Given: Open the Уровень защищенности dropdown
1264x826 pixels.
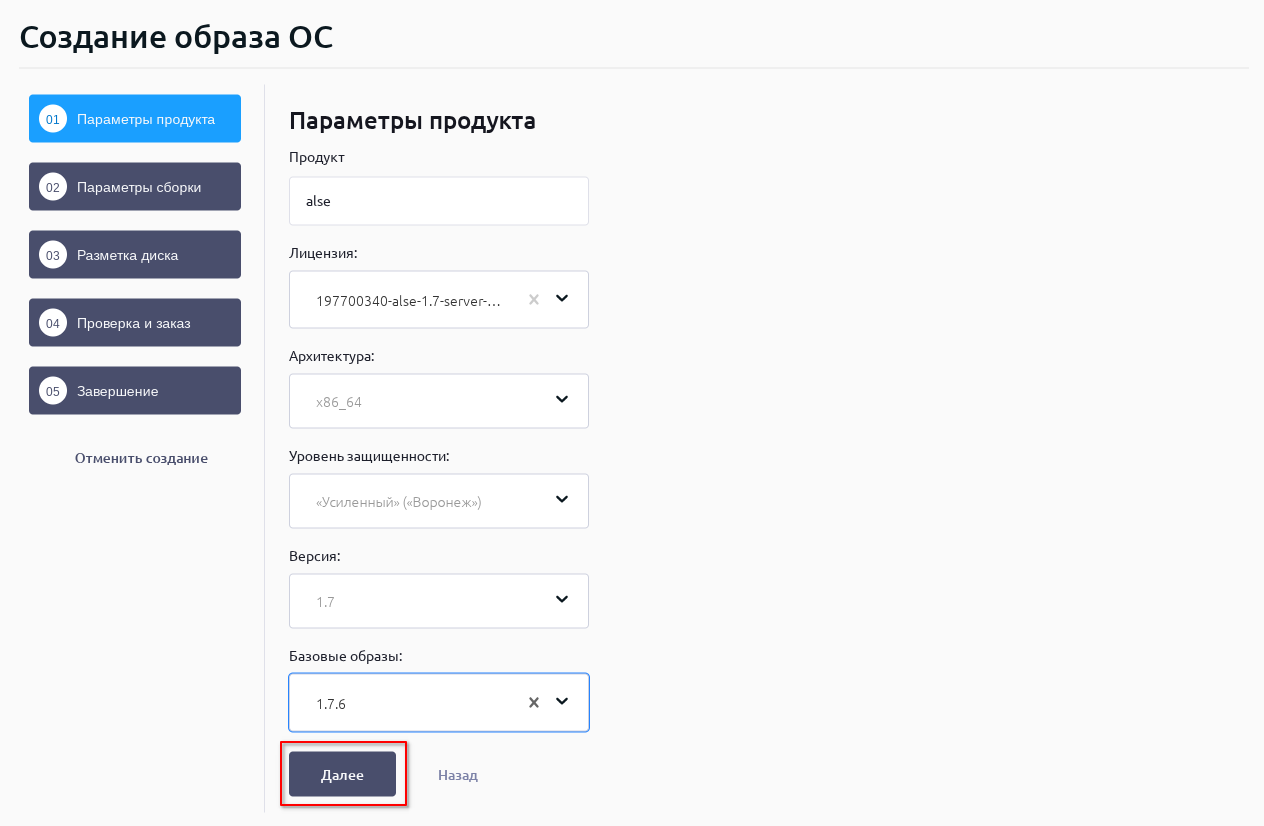Looking at the screenshot, I should [439, 501].
